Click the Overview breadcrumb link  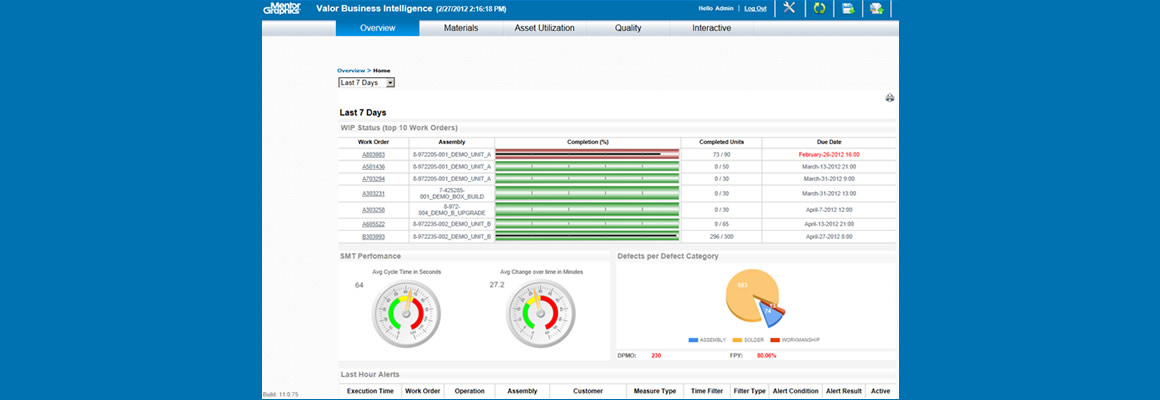[351, 70]
